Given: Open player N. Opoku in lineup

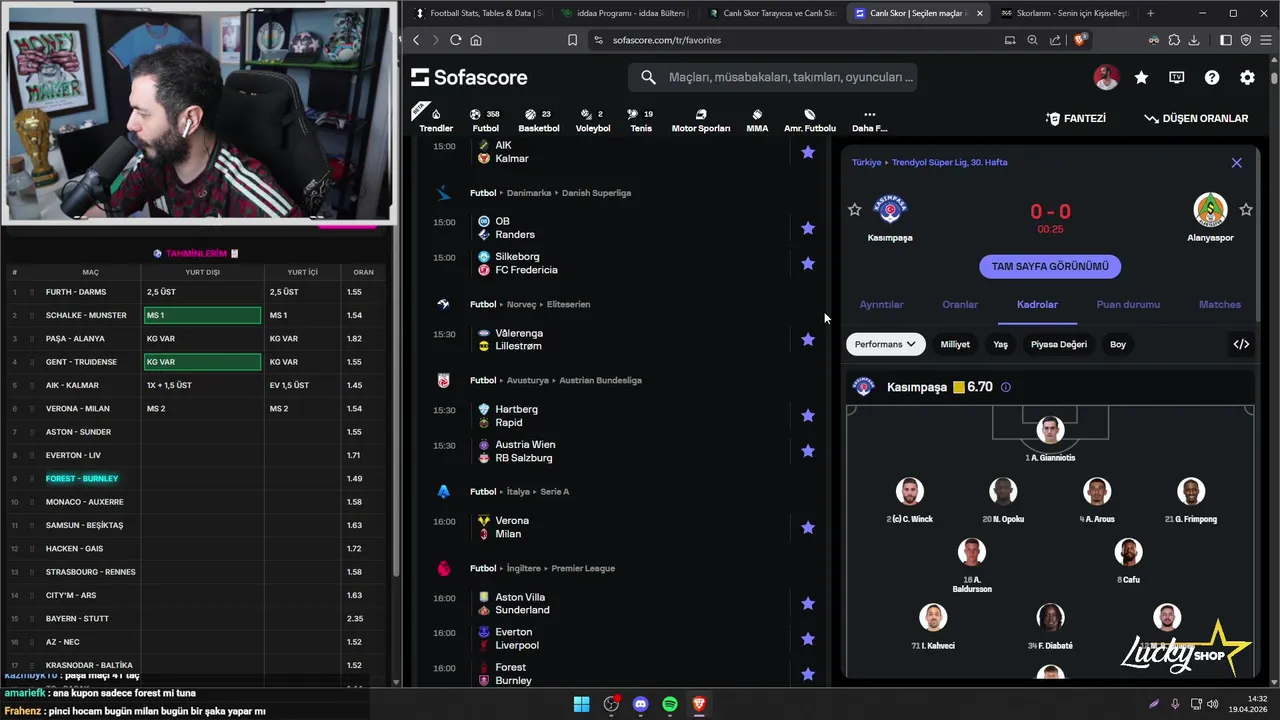Looking at the screenshot, I should [x=1003, y=501].
